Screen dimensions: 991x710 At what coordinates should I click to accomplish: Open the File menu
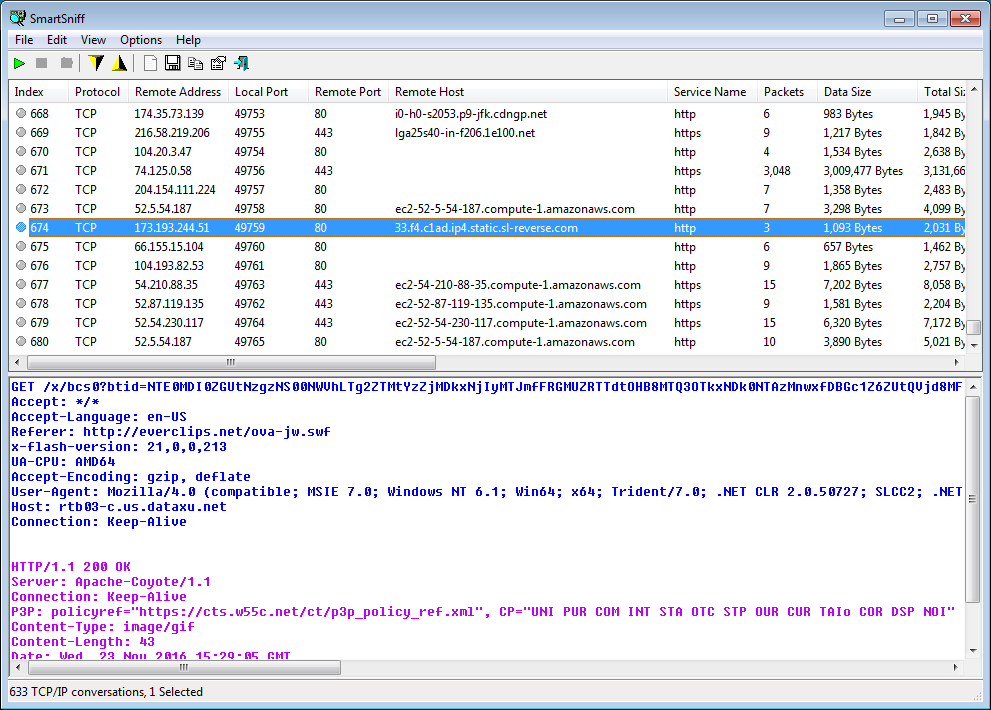click(24, 40)
